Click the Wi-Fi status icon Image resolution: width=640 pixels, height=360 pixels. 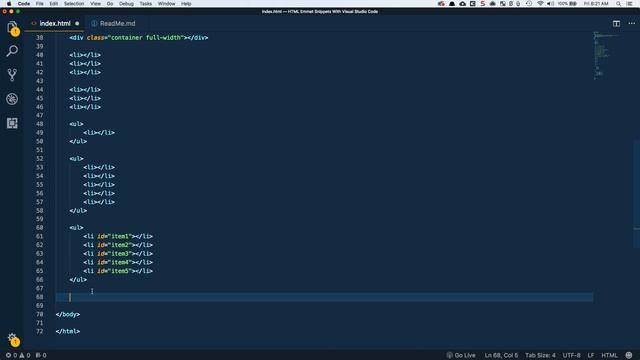click(540, 4)
